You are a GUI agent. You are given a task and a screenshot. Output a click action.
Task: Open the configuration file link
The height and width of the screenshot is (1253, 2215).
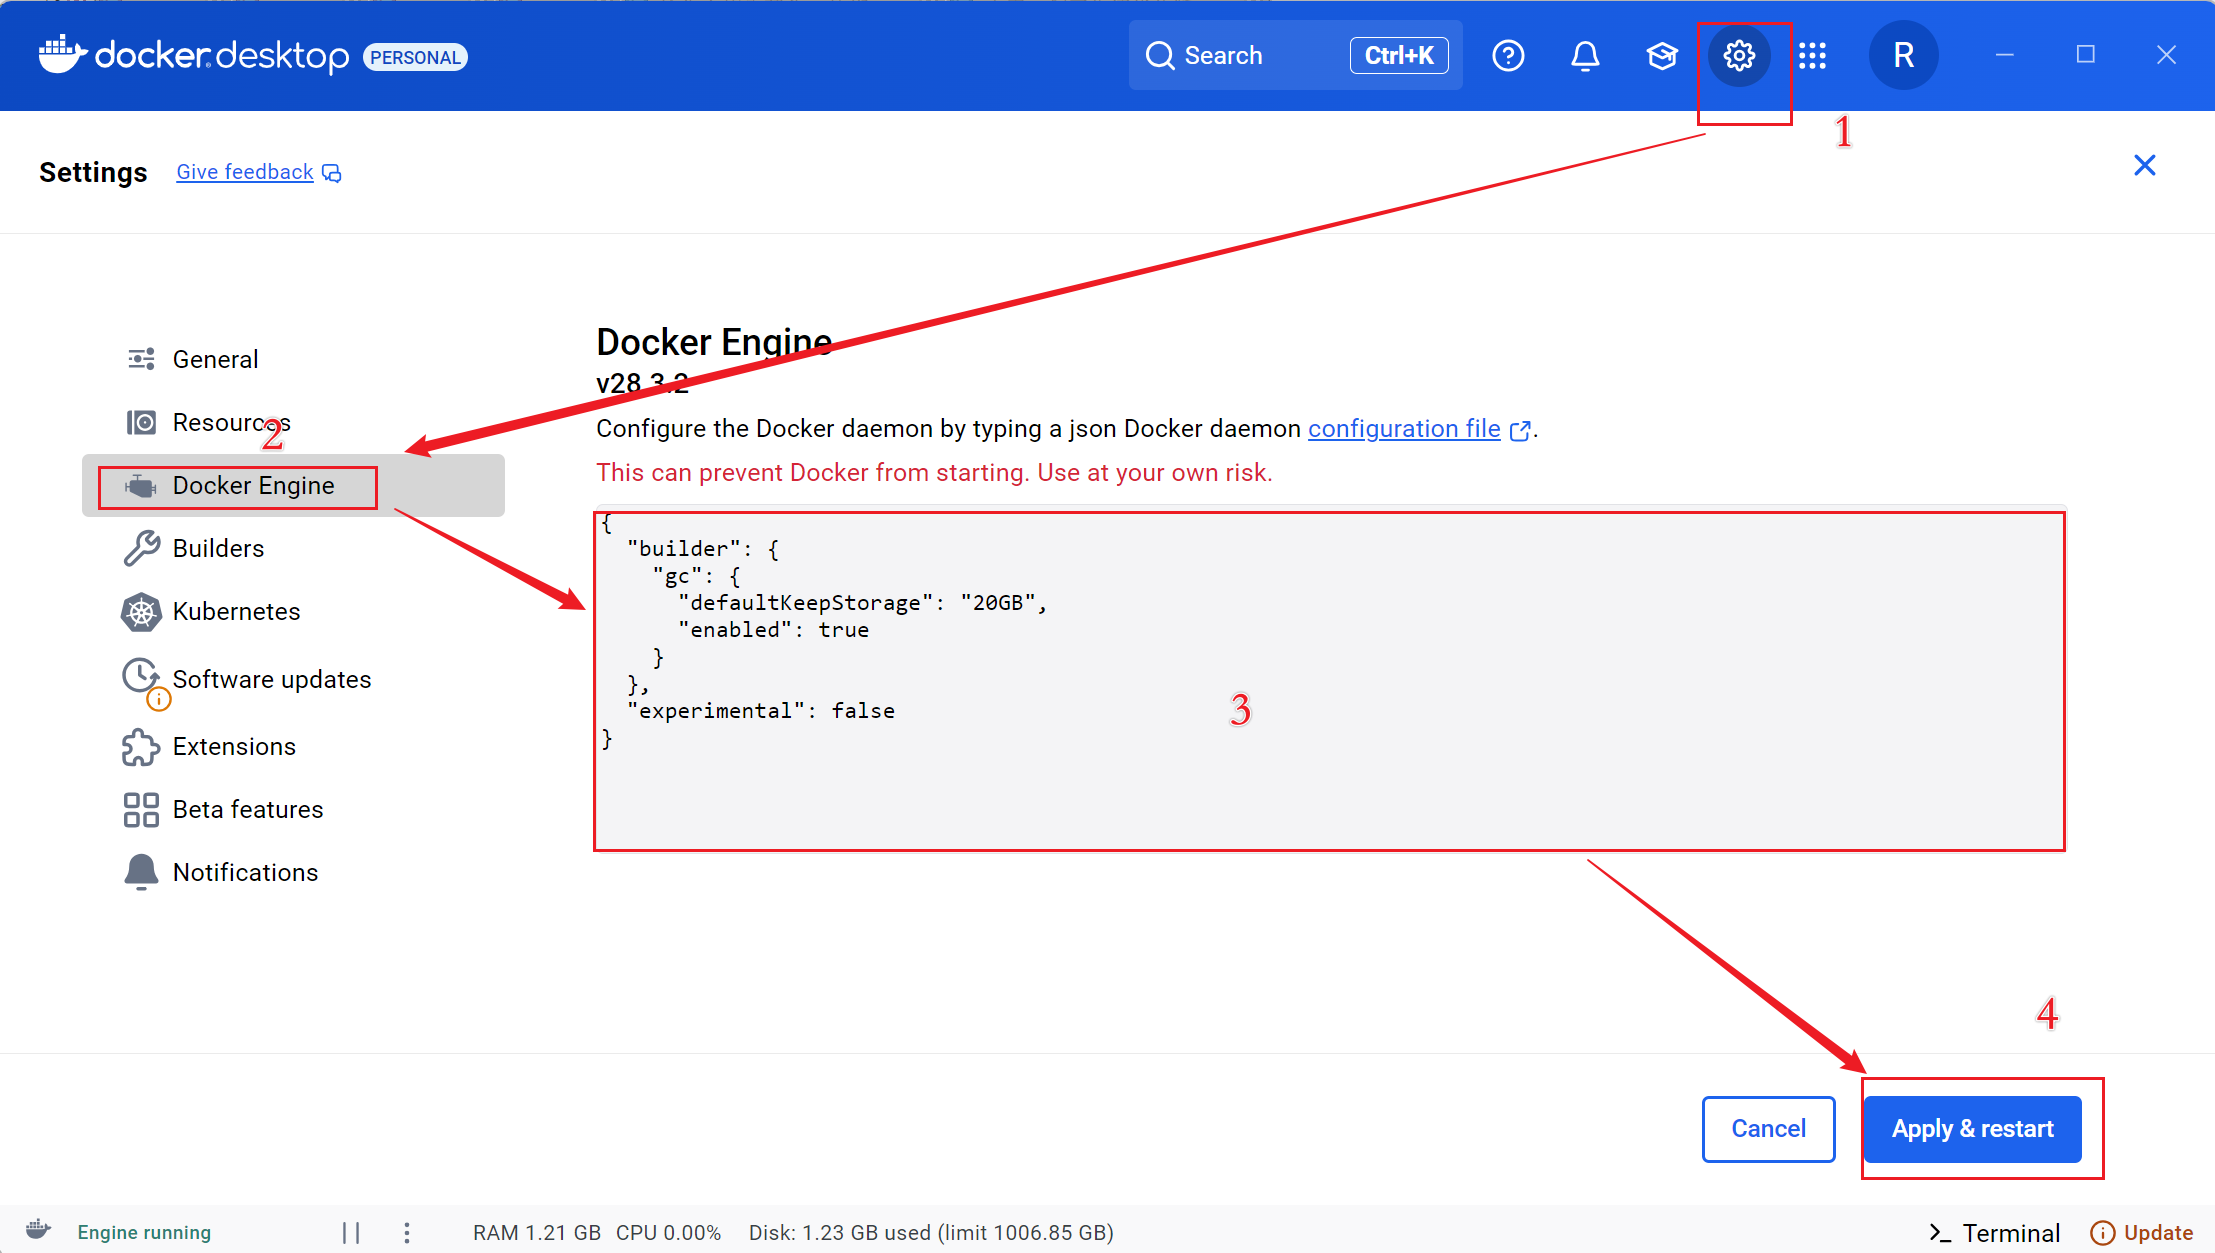click(1404, 428)
